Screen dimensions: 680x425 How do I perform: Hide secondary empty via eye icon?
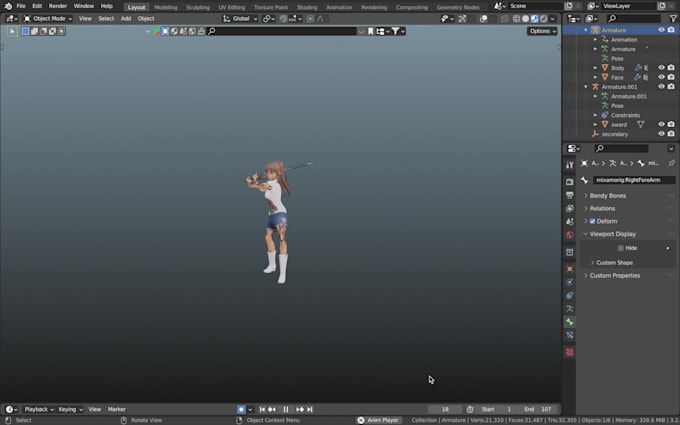click(661, 134)
